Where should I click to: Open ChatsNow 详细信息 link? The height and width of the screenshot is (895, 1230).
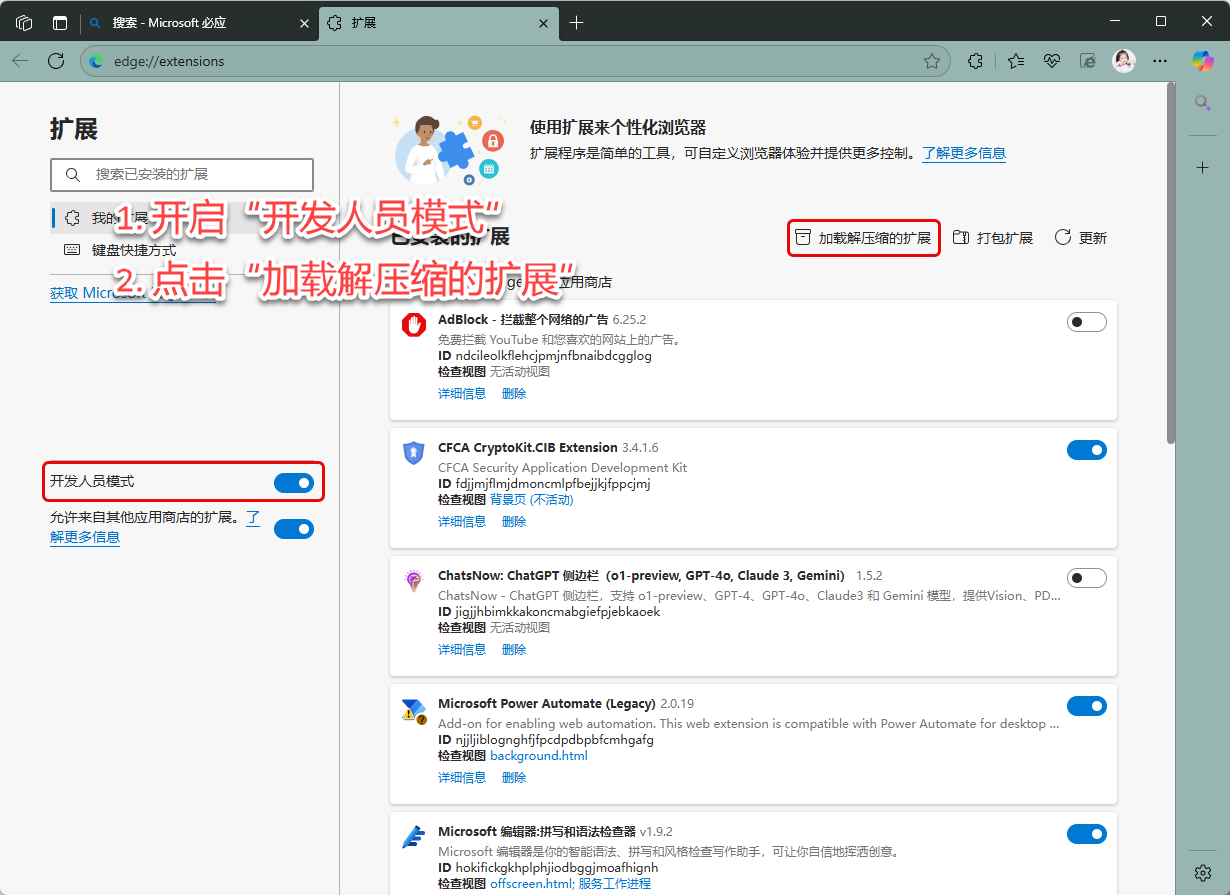coord(462,650)
